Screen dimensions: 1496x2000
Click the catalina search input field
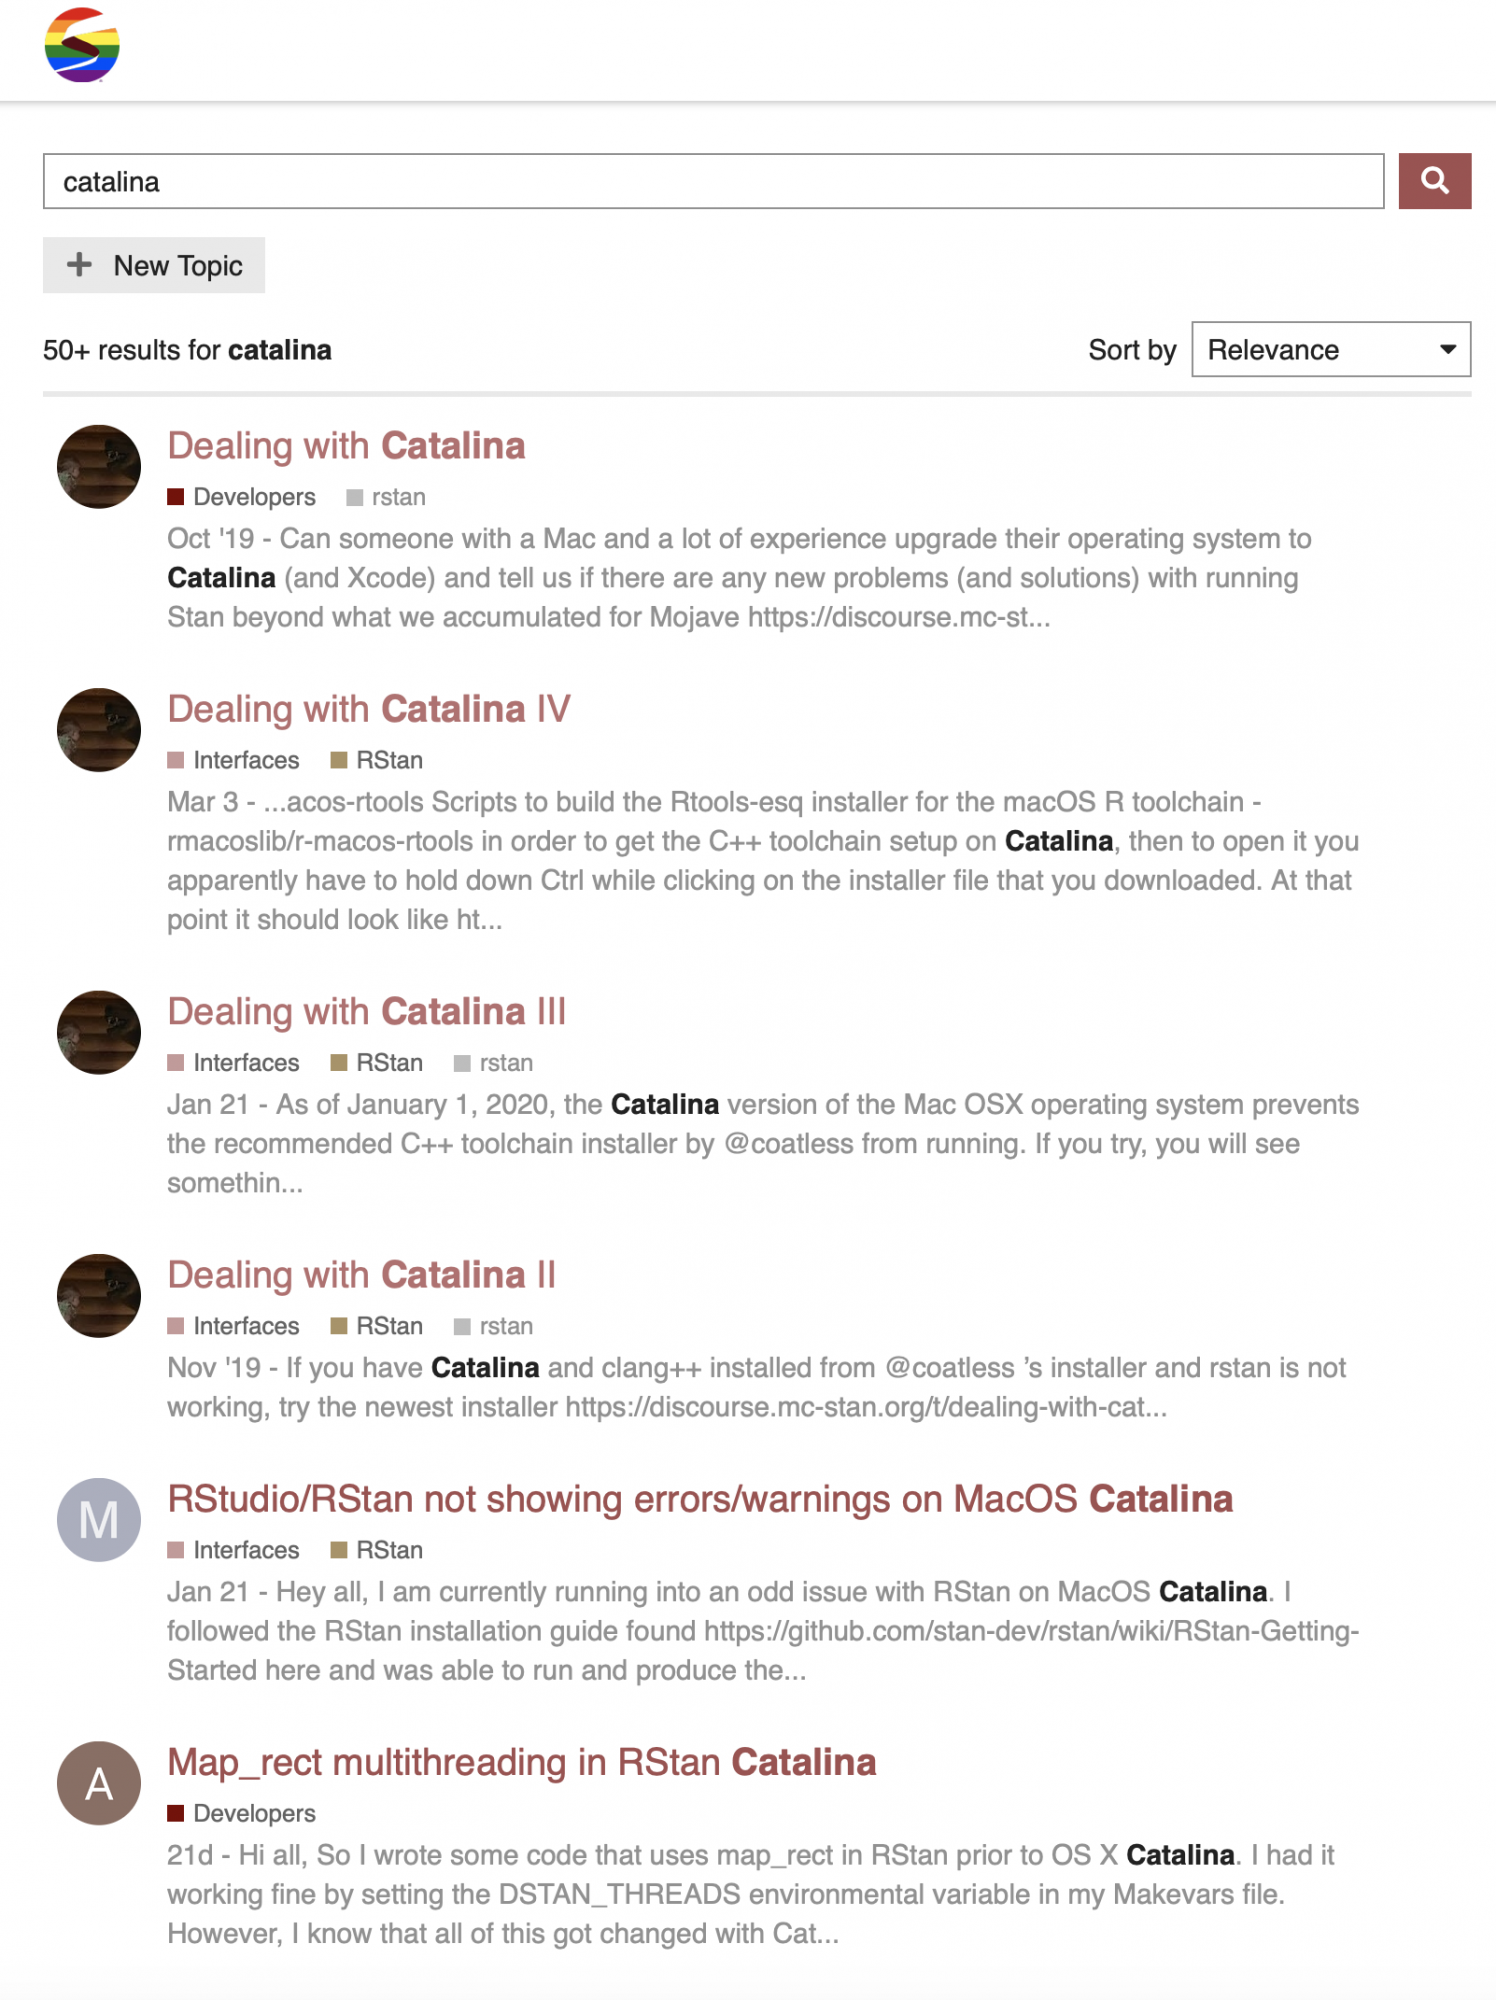coord(712,181)
